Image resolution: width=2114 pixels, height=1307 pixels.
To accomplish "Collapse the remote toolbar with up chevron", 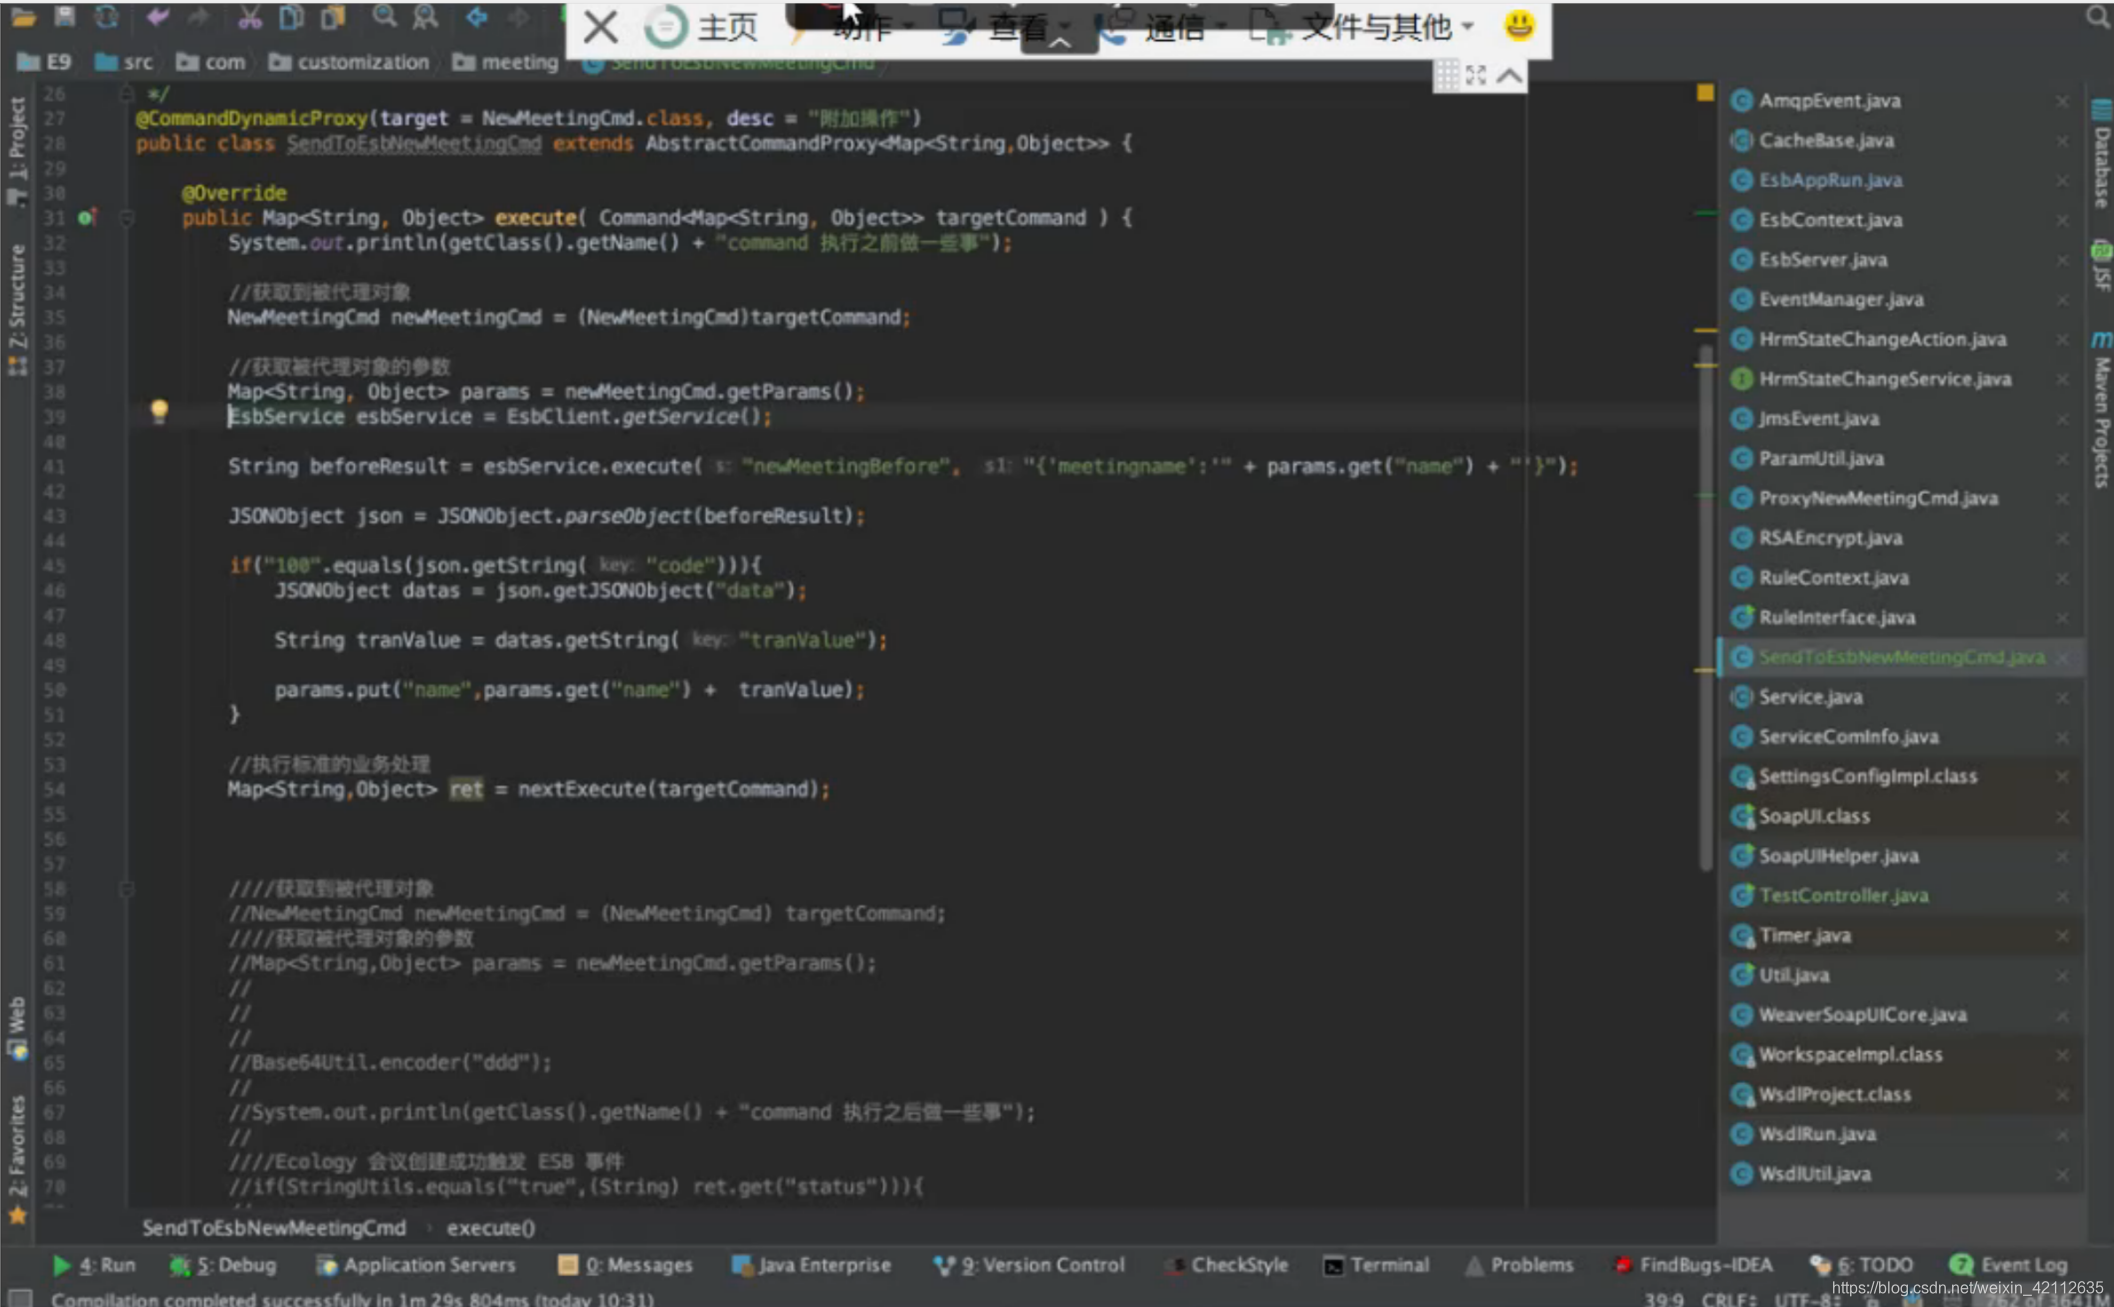I will click(1510, 75).
